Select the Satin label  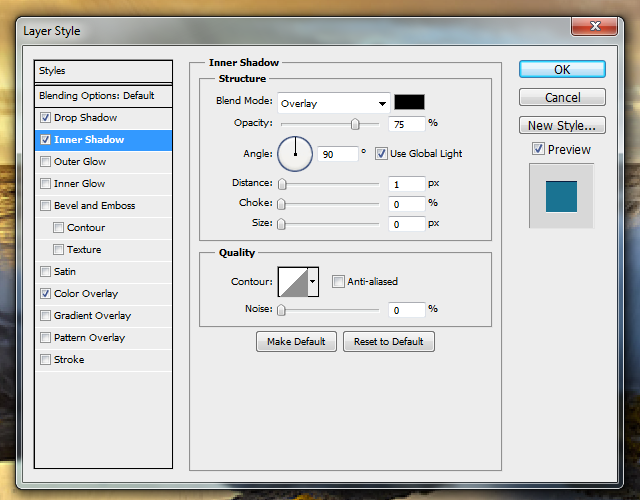64,271
